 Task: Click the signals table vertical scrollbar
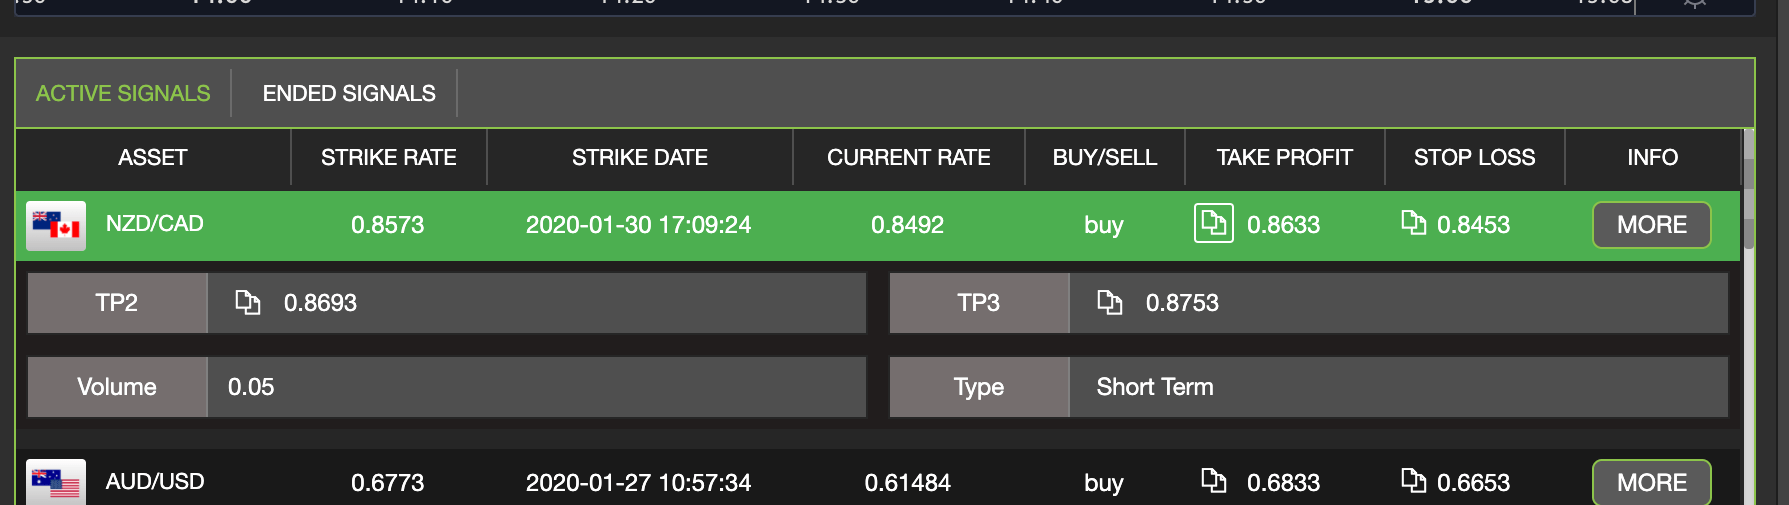pos(1749,316)
